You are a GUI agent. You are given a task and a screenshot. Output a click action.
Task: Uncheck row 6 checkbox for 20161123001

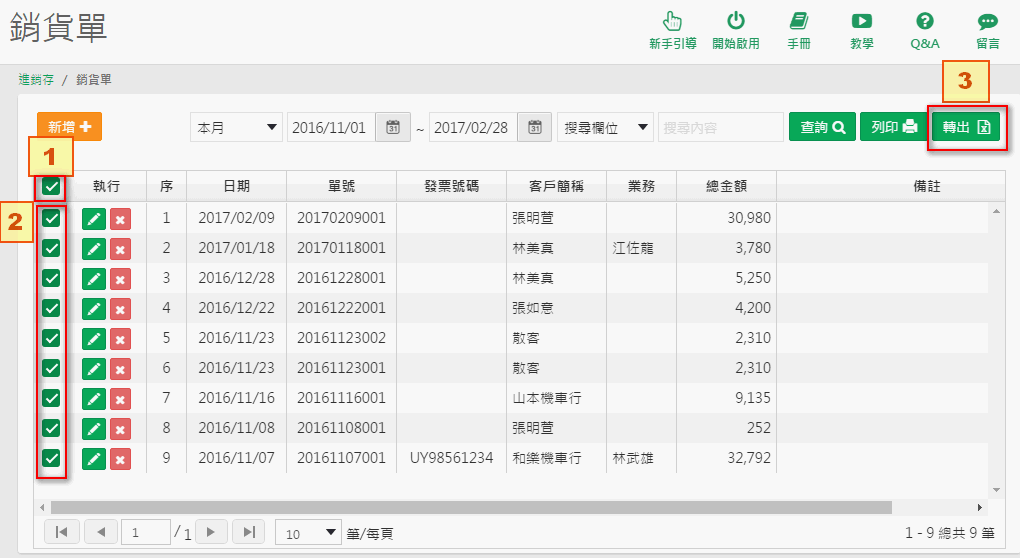[51, 367]
